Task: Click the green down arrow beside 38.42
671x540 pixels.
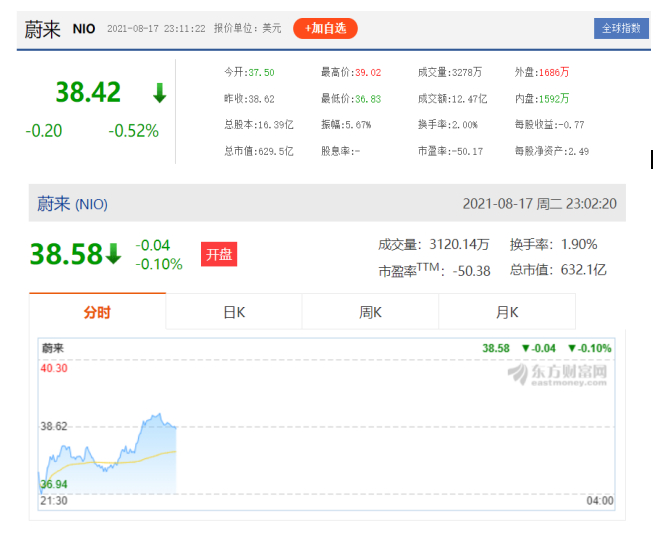Action: click(160, 93)
